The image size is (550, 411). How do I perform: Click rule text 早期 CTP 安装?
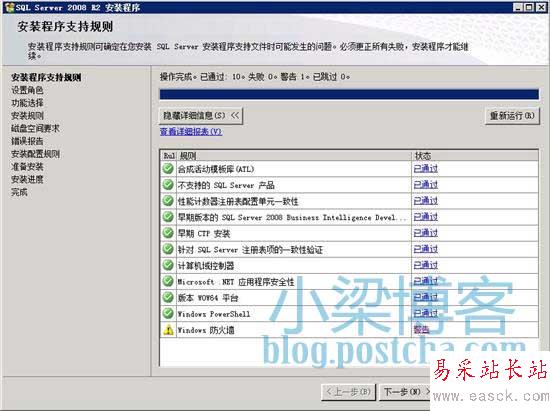pos(204,233)
